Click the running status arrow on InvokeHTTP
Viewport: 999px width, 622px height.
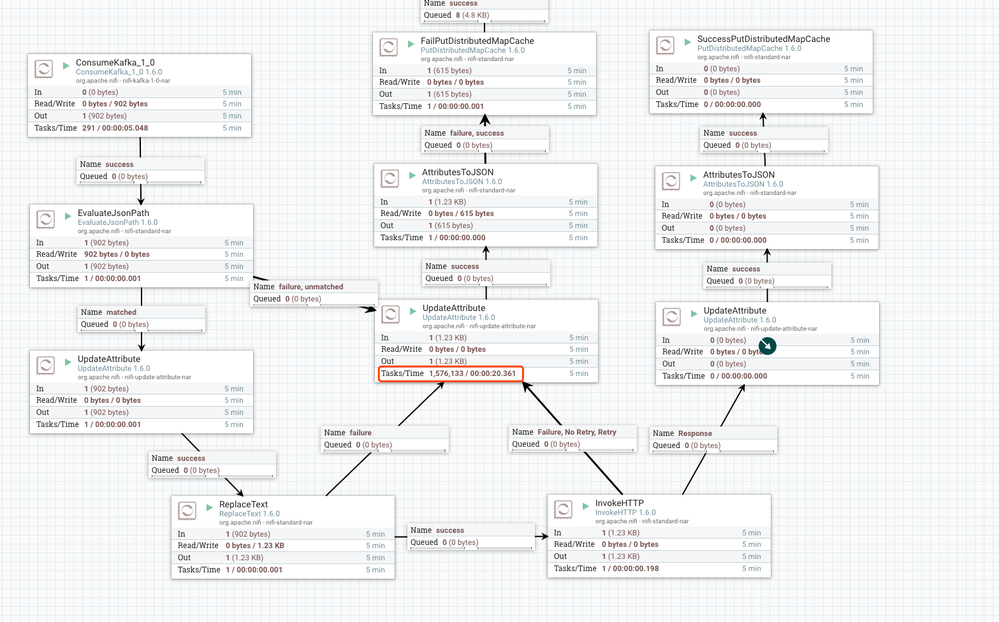(x=586, y=506)
